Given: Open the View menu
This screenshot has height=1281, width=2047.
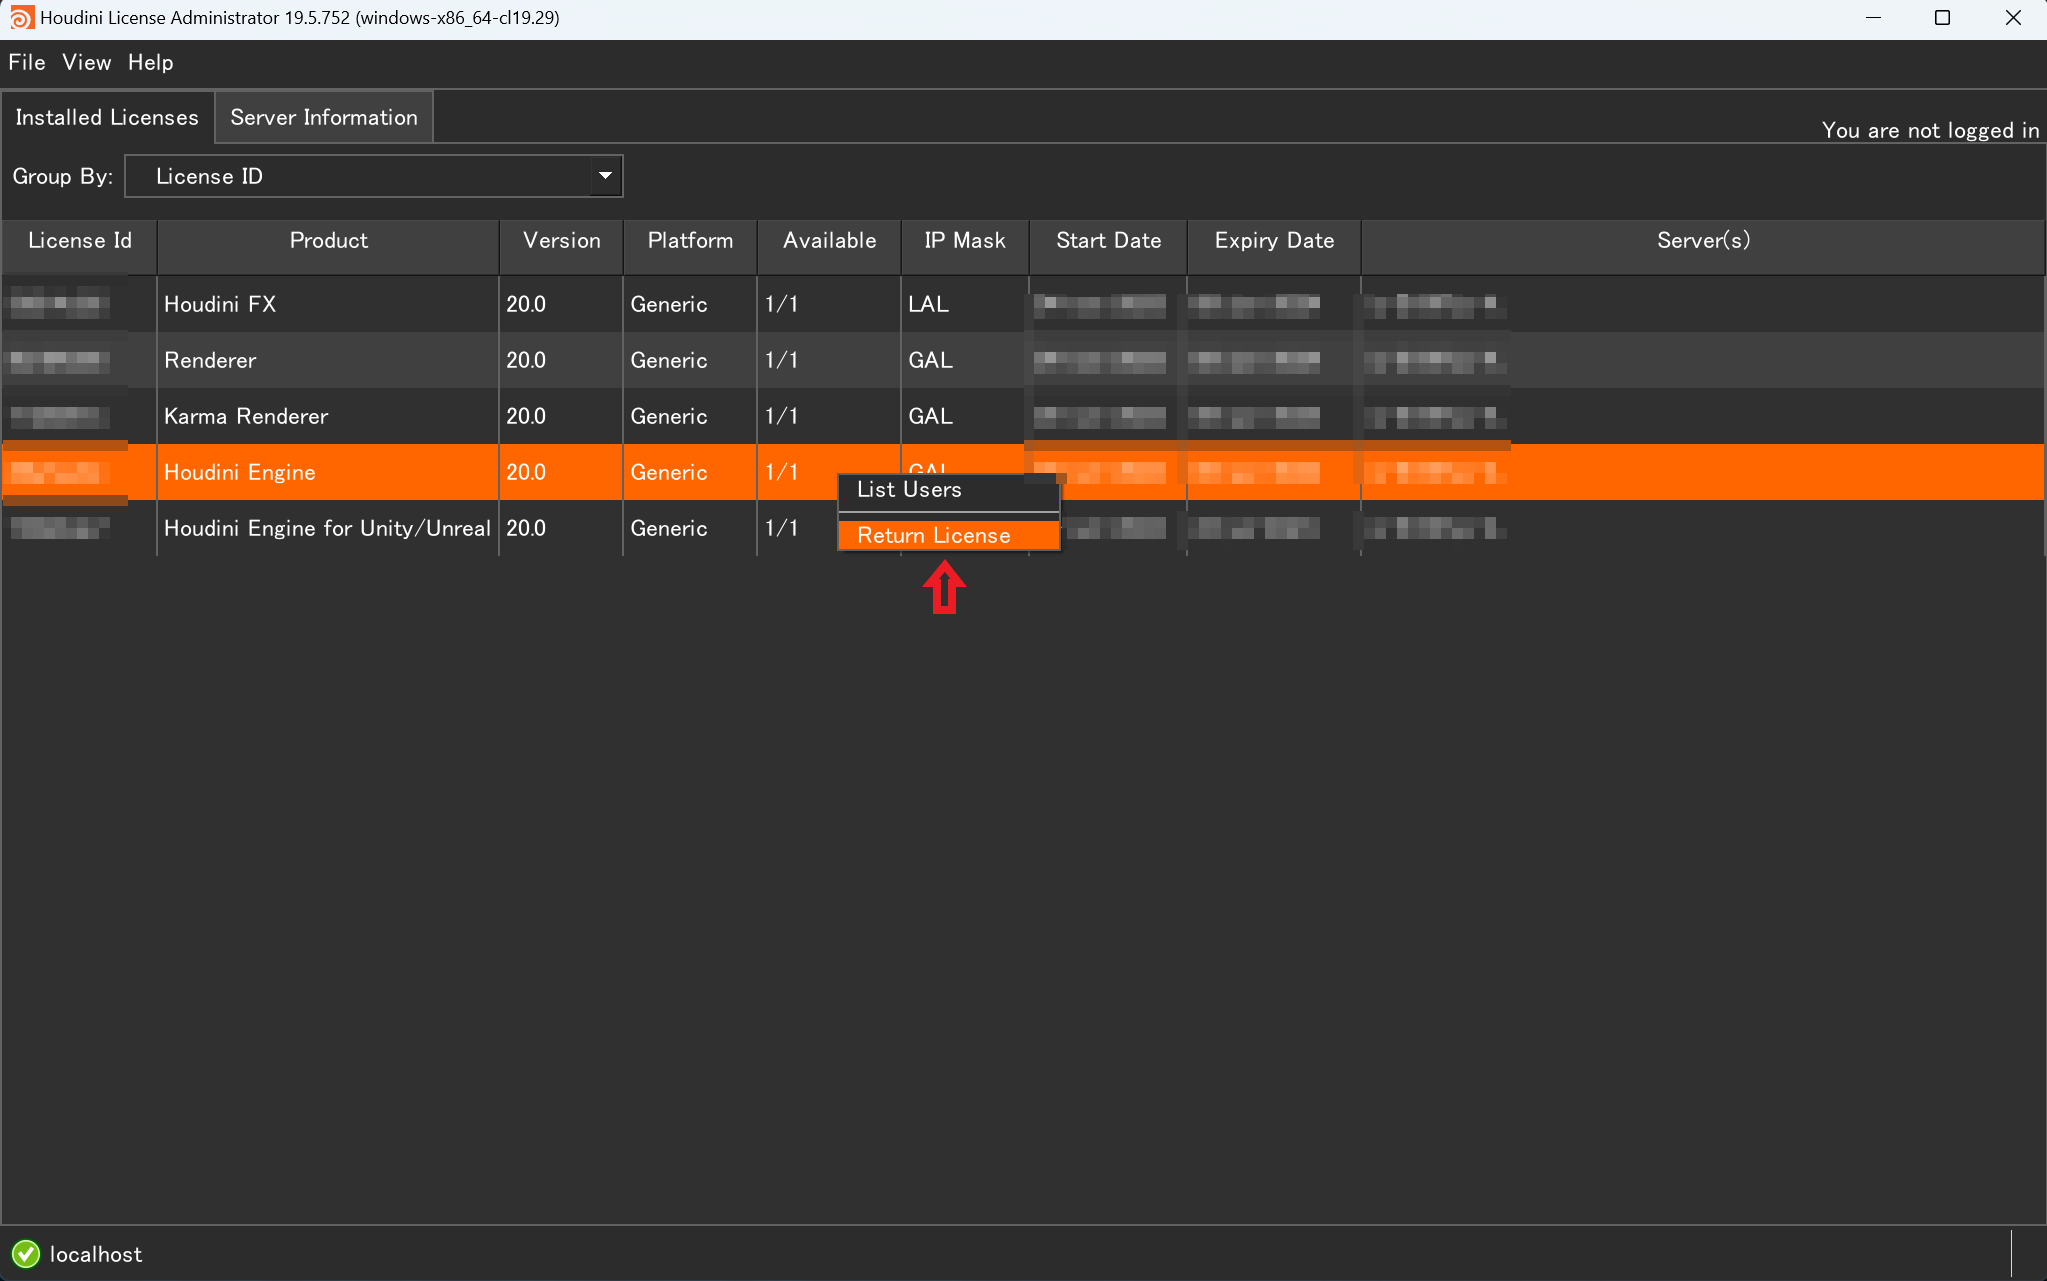Looking at the screenshot, I should (87, 62).
